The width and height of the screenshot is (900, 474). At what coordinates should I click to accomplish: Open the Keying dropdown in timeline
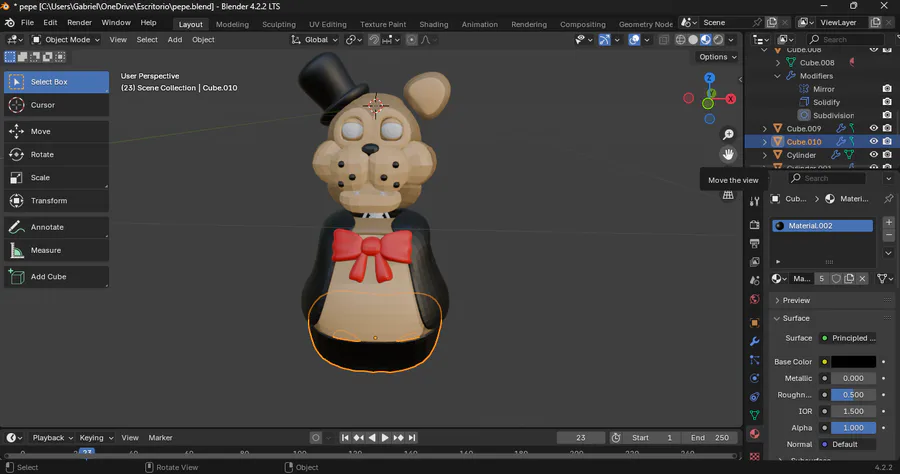(x=96, y=438)
